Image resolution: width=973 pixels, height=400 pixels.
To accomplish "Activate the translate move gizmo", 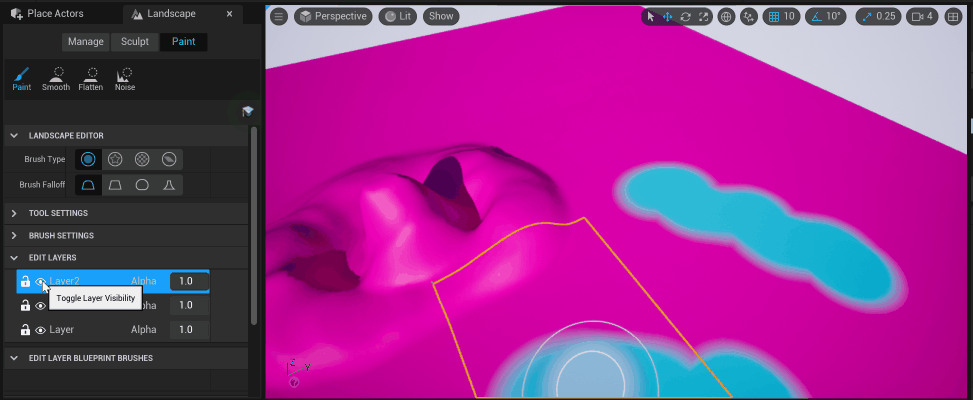I will point(668,17).
